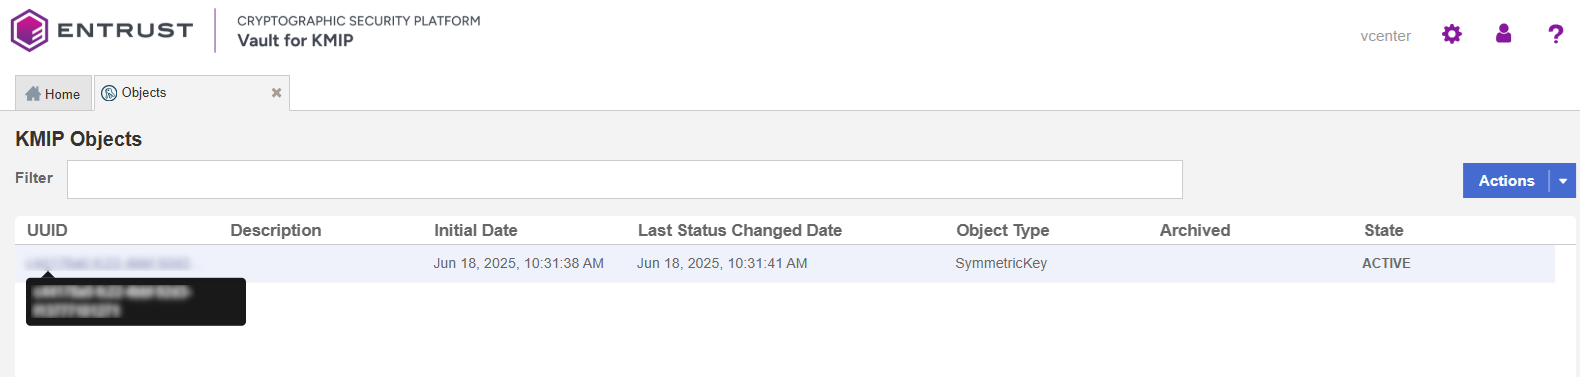Sort by the Initial Date column

point(476,230)
